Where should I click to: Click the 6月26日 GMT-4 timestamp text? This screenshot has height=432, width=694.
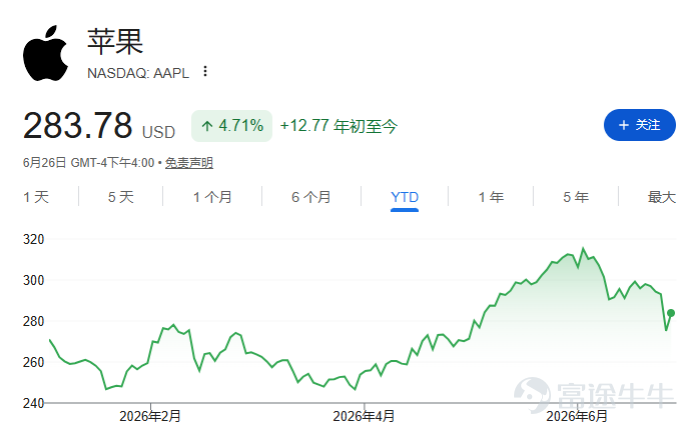pos(89,163)
